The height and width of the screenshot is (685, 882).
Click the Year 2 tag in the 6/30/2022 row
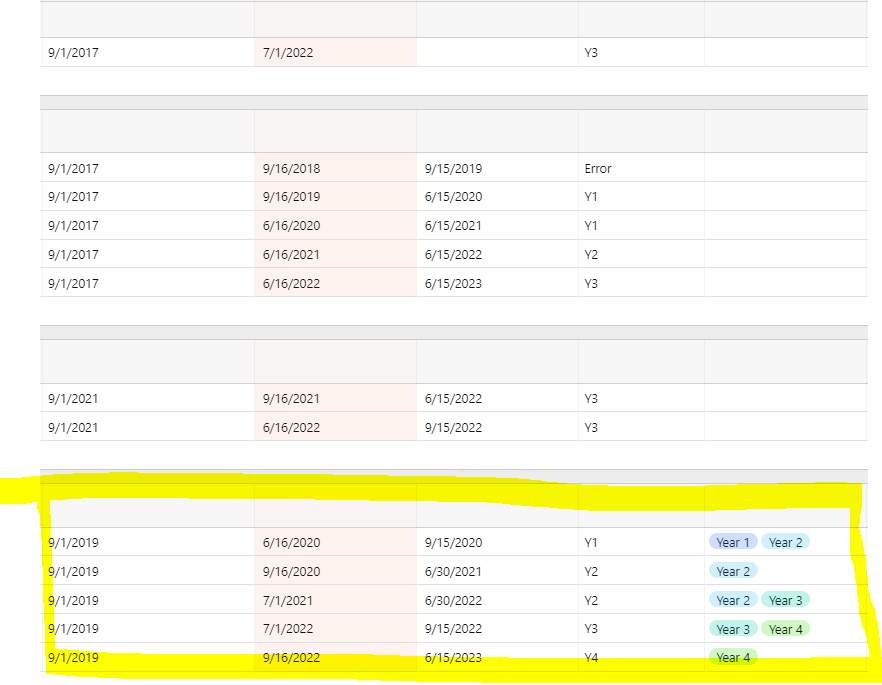pos(733,600)
